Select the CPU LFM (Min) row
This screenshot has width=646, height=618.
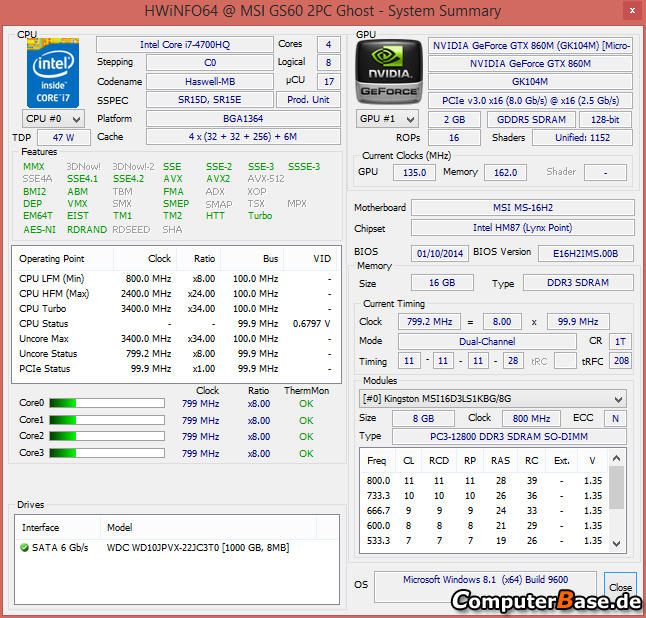pyautogui.click(x=176, y=279)
